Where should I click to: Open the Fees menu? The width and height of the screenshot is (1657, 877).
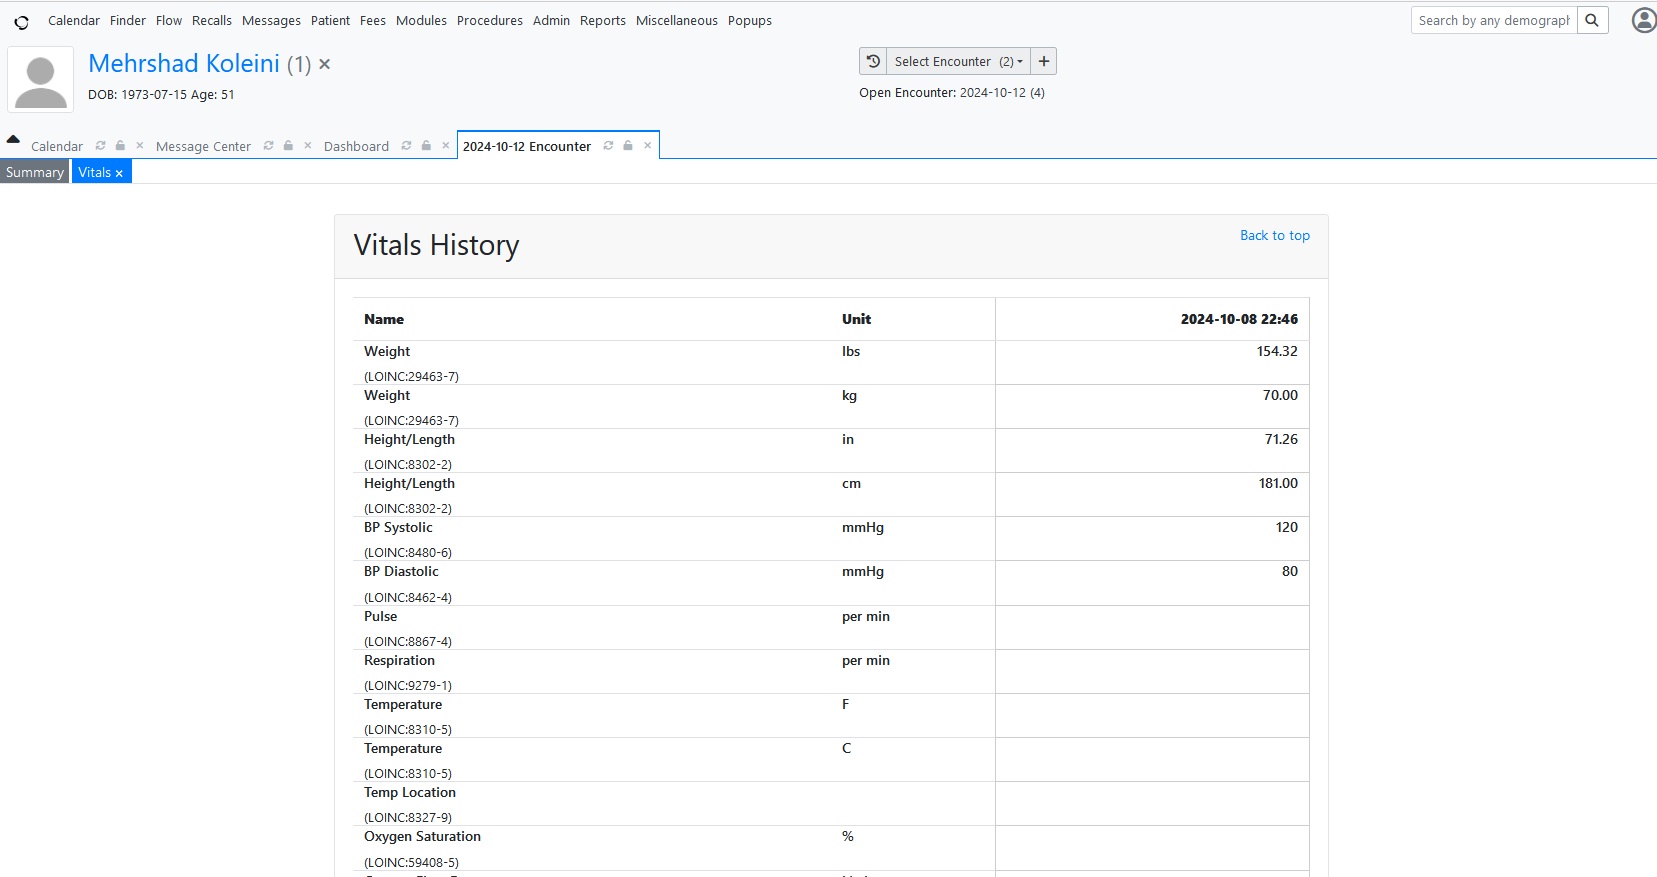click(373, 20)
